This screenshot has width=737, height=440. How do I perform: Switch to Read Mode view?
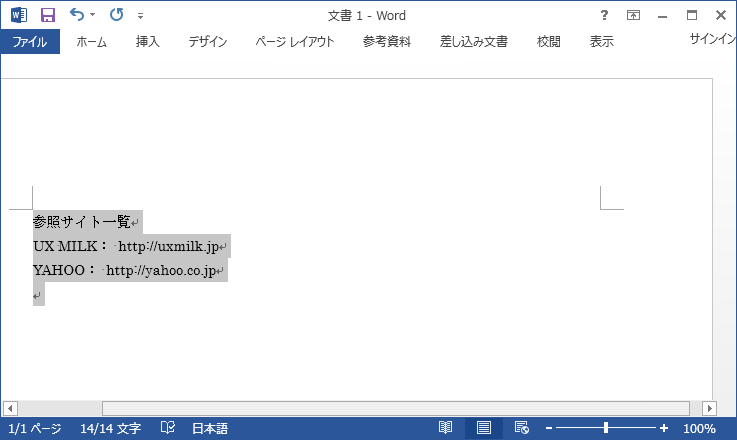pos(446,428)
